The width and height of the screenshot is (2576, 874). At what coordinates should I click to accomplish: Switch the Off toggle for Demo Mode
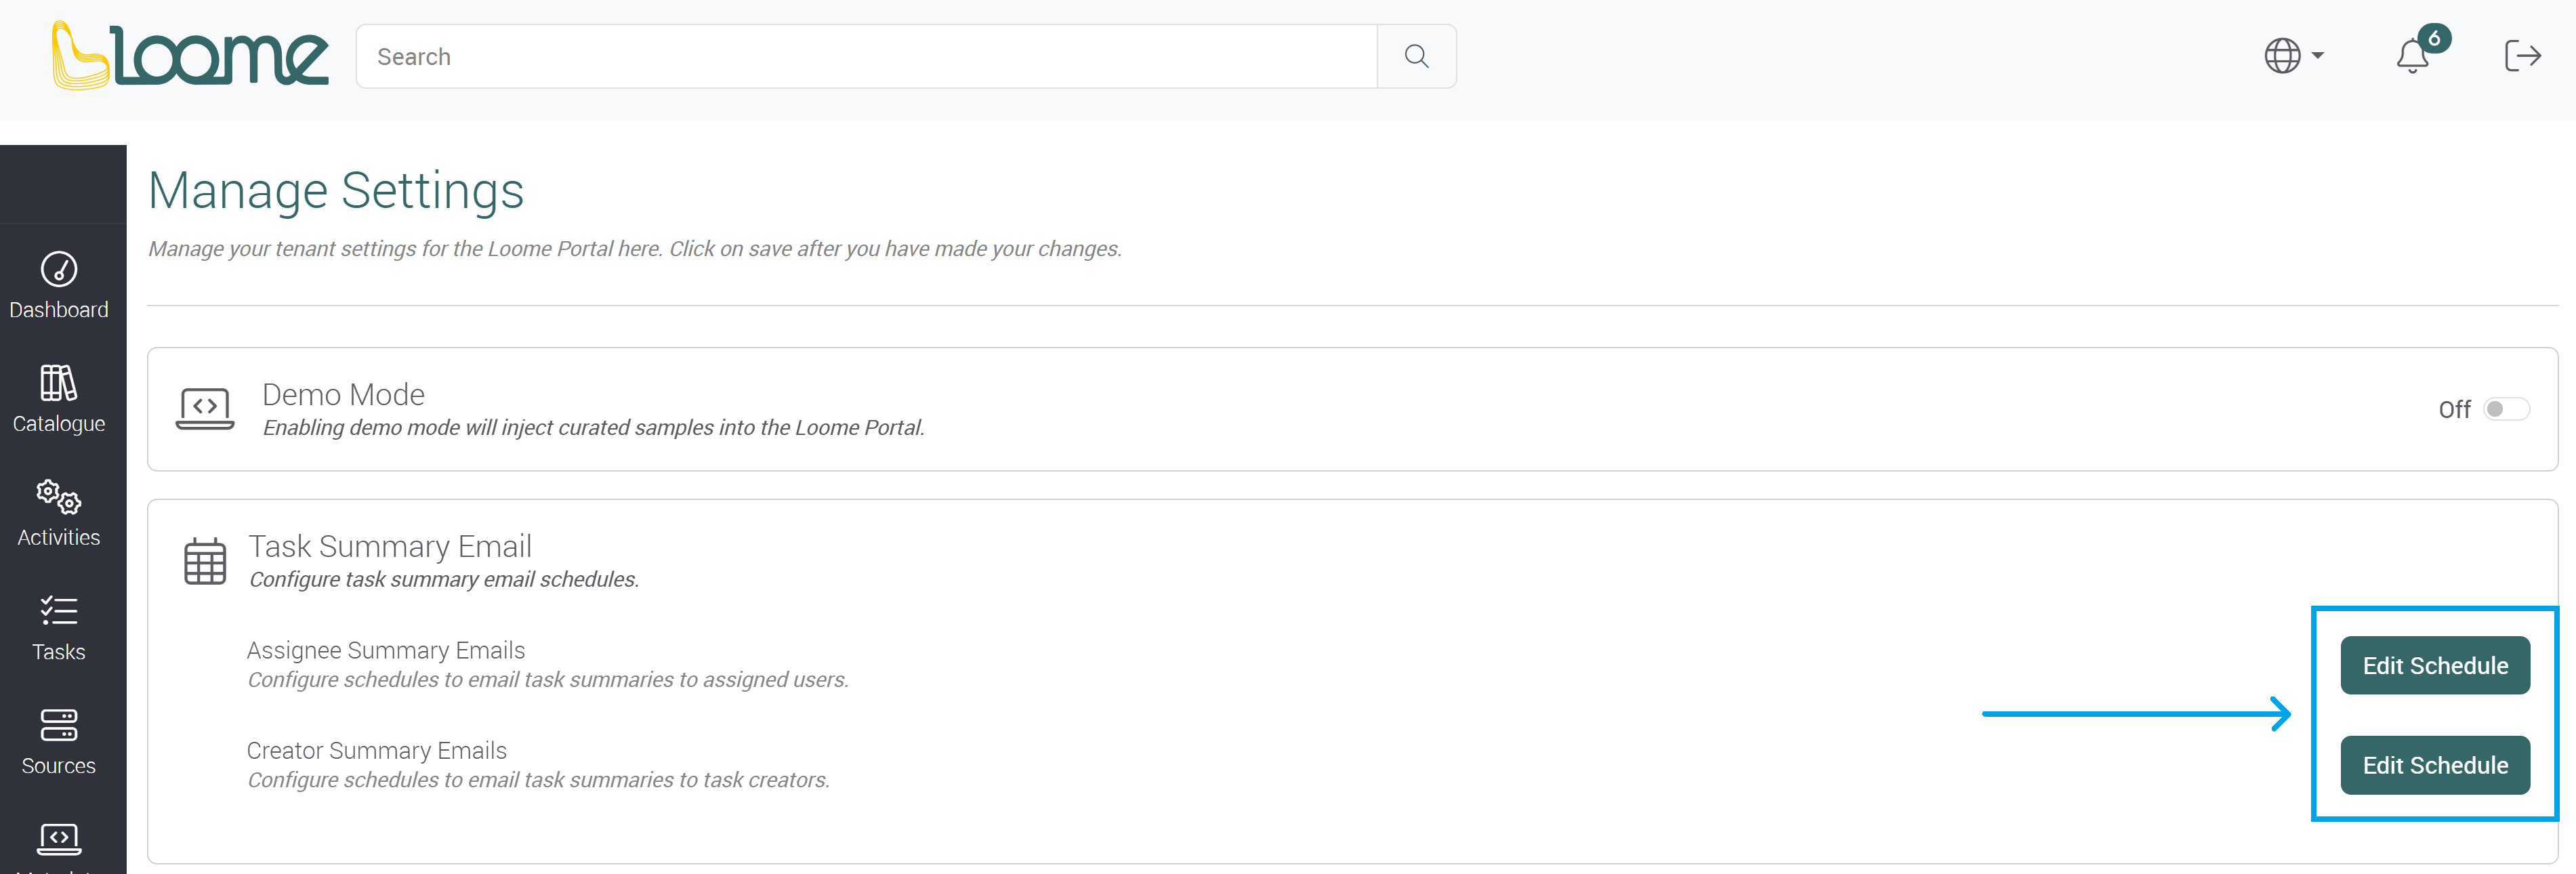(2507, 409)
